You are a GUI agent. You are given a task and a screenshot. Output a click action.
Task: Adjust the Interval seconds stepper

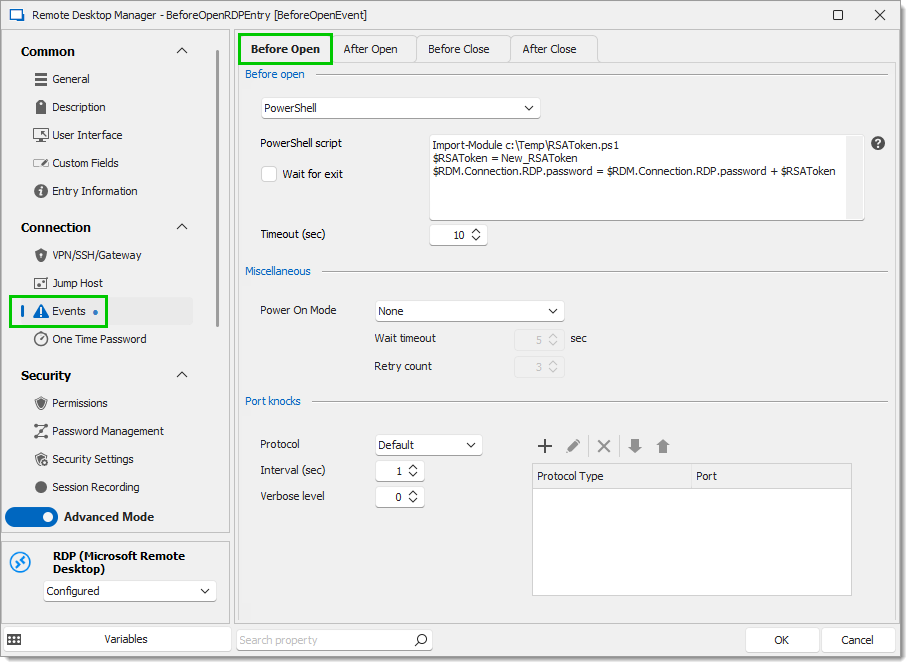tap(413, 471)
